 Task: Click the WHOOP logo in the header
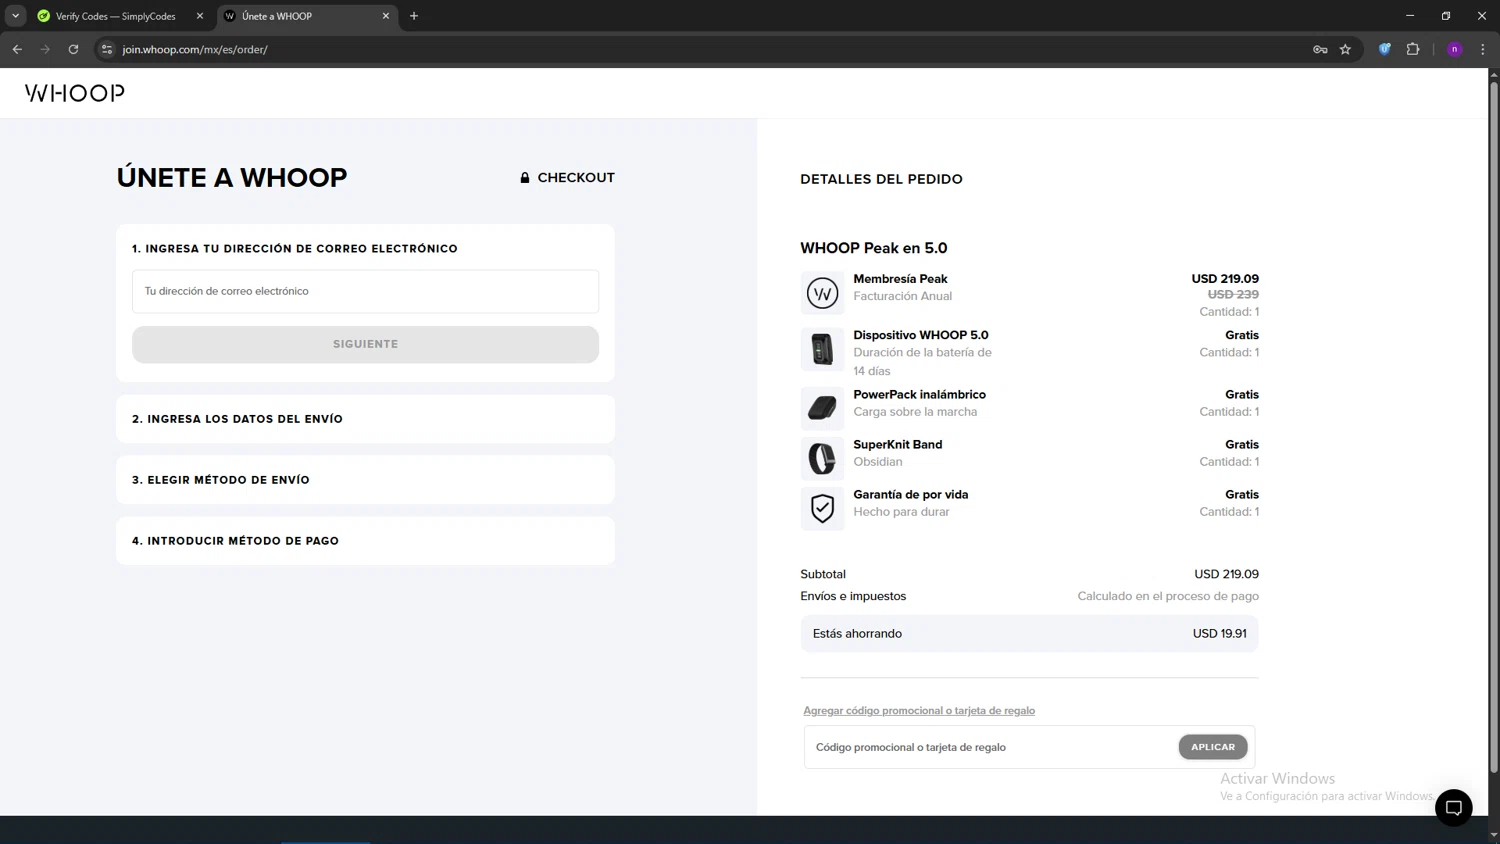(x=75, y=93)
